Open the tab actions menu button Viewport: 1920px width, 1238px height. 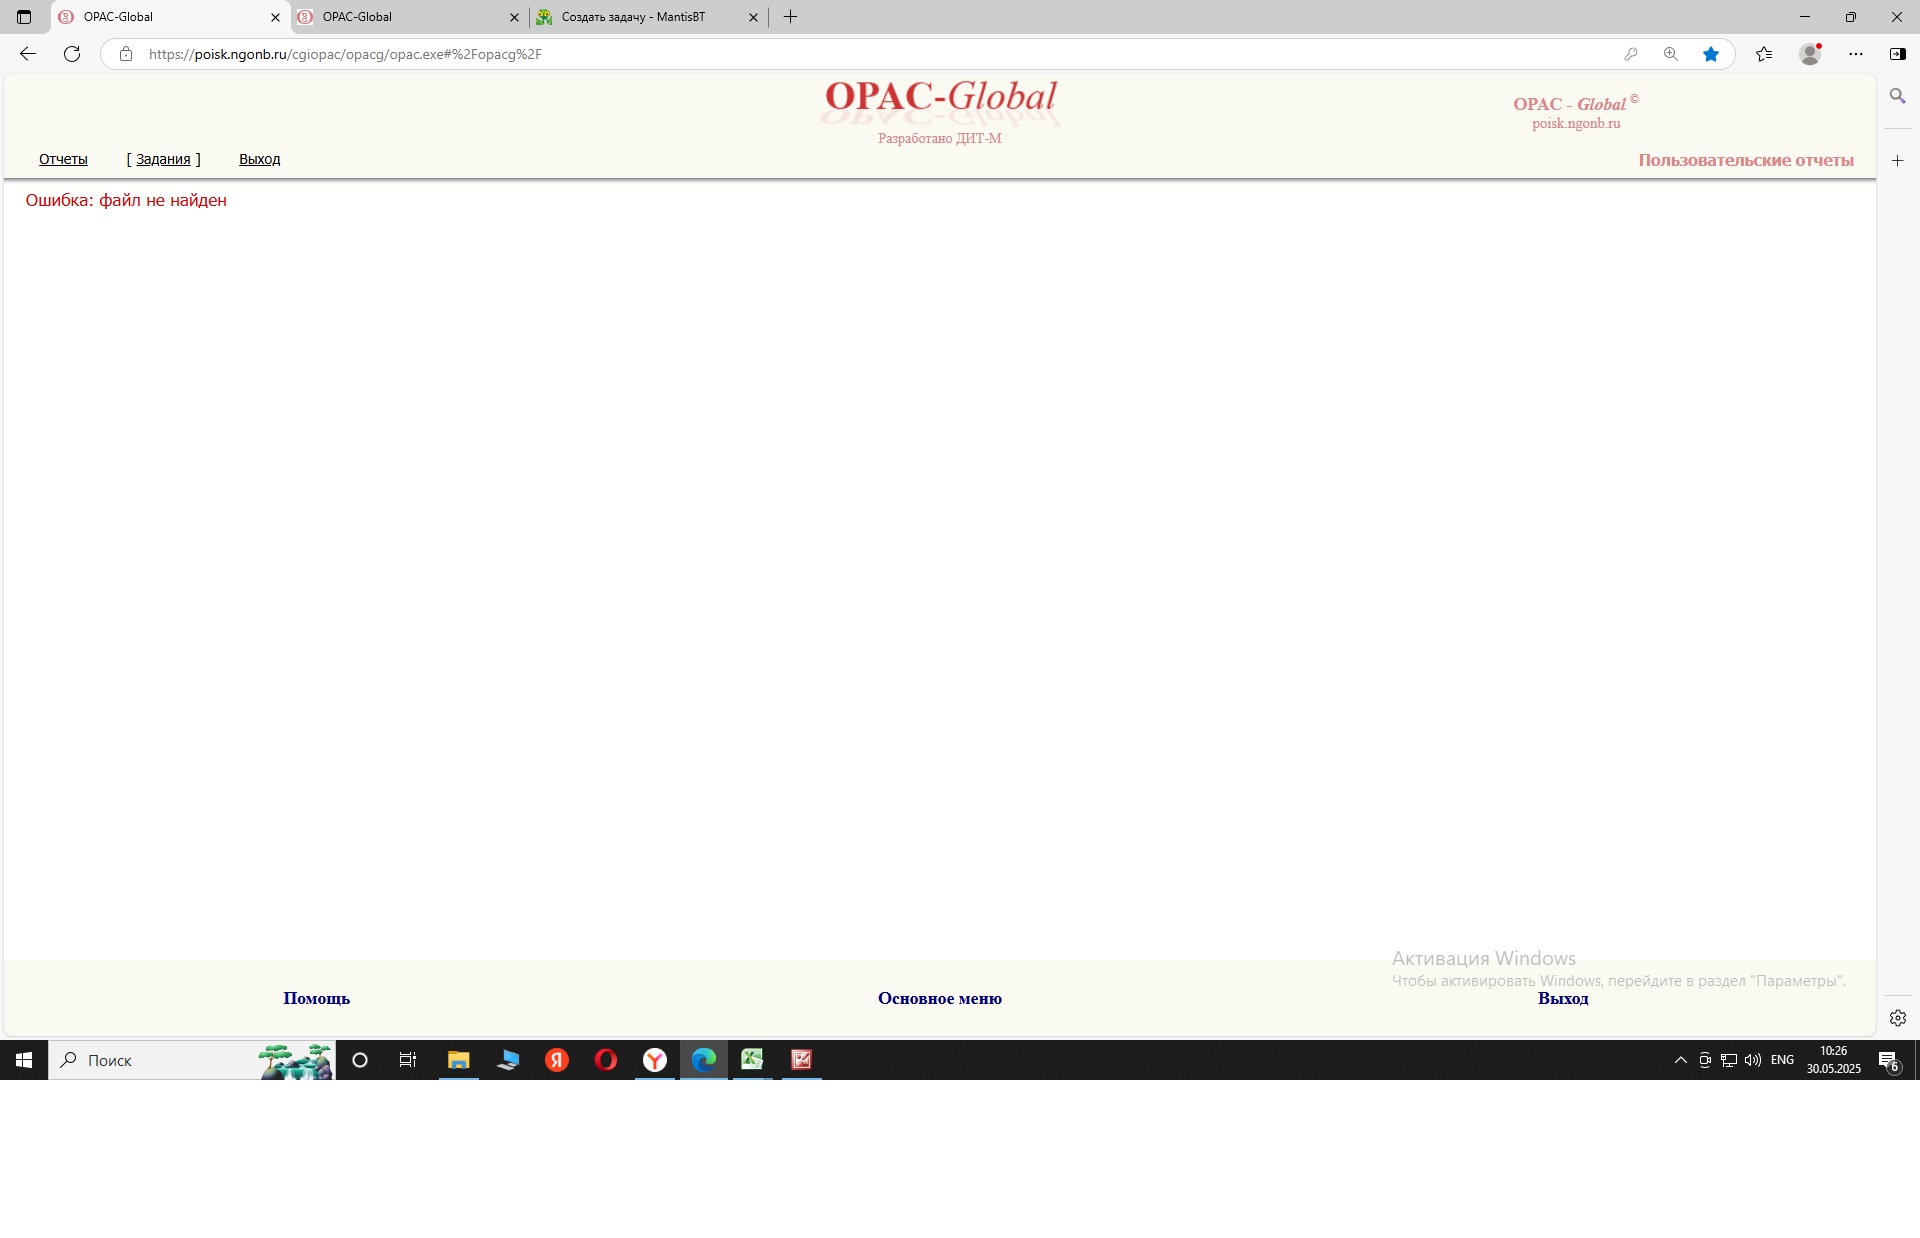point(24,17)
